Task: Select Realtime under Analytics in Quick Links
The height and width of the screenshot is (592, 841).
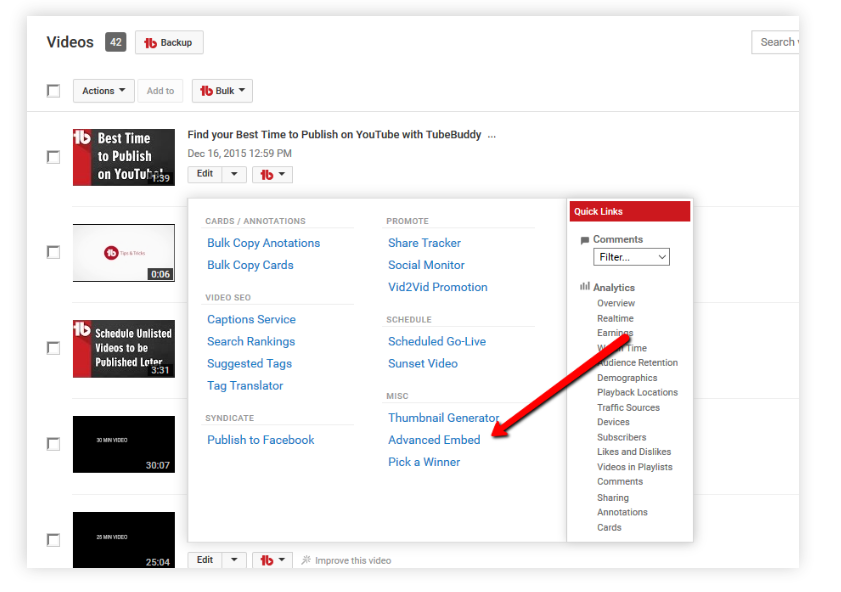Action: coord(615,318)
